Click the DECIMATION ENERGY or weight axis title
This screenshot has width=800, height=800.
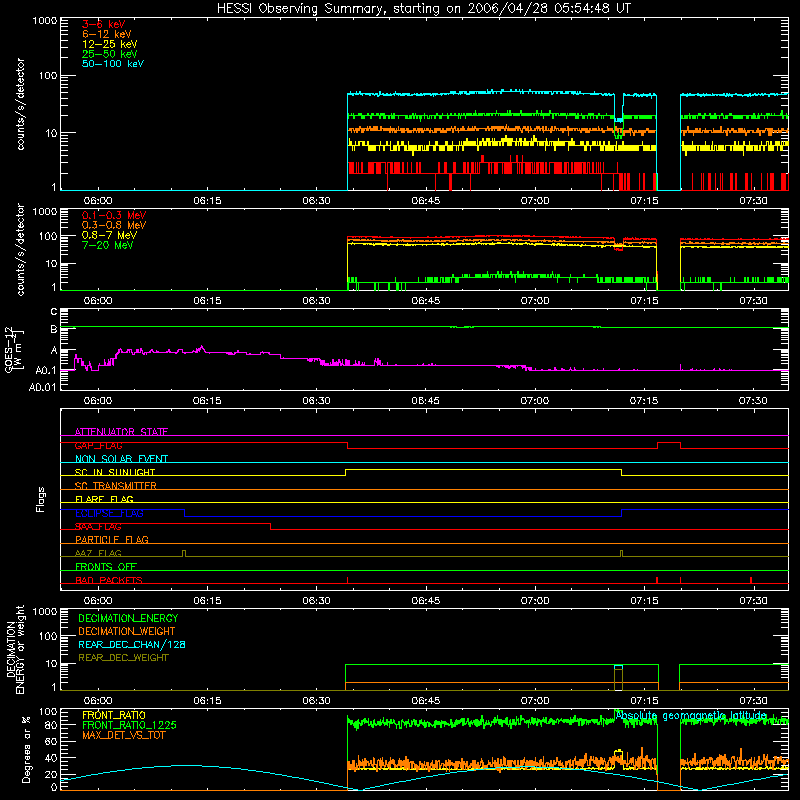(15, 649)
